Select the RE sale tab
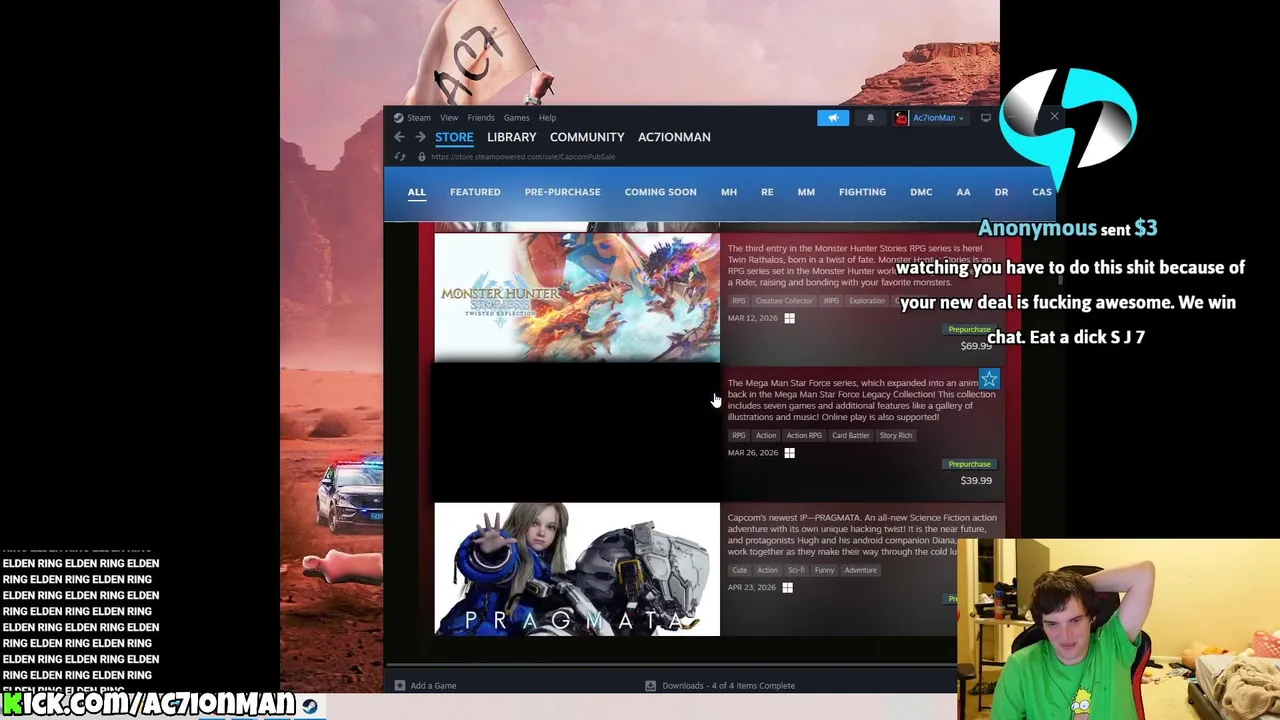The width and height of the screenshot is (1280, 720). [x=767, y=192]
